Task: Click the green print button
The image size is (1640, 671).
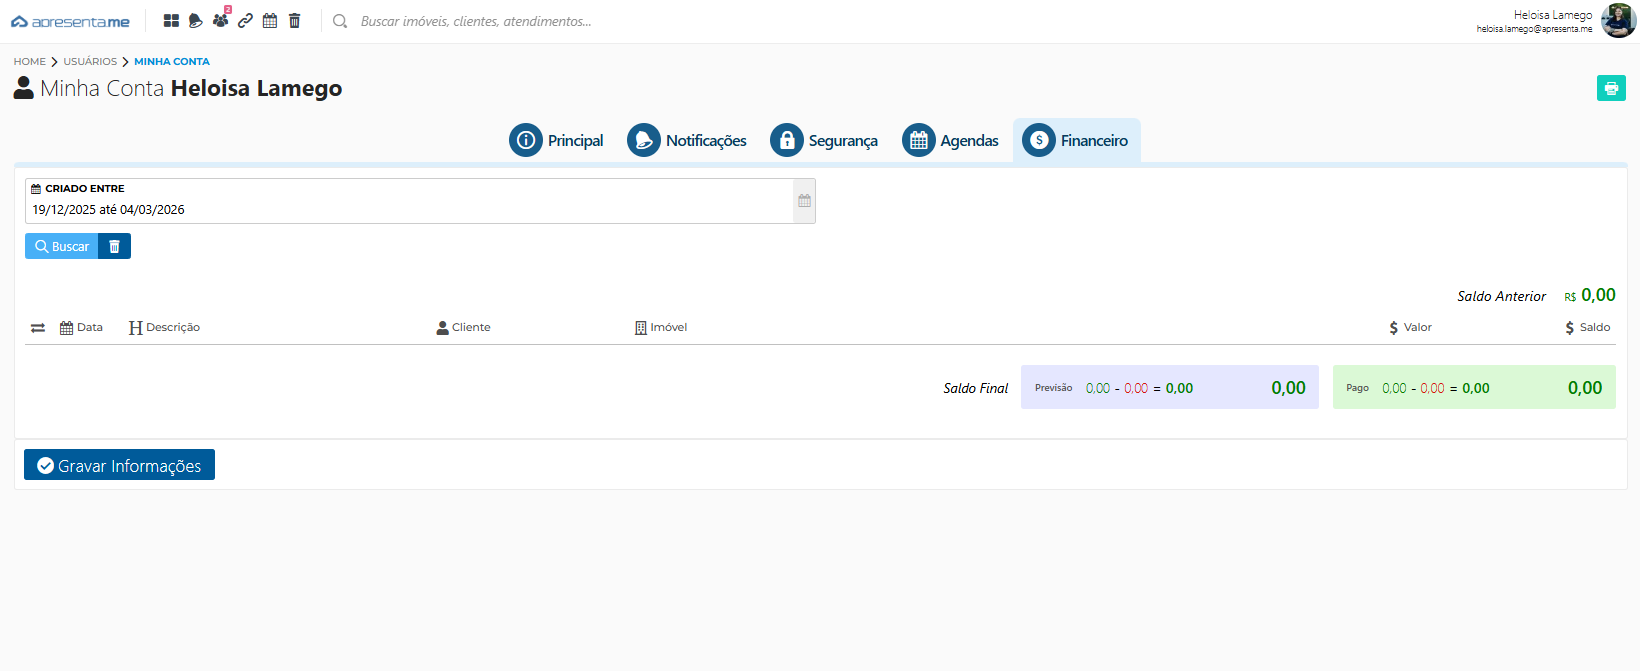Action: [1610, 88]
